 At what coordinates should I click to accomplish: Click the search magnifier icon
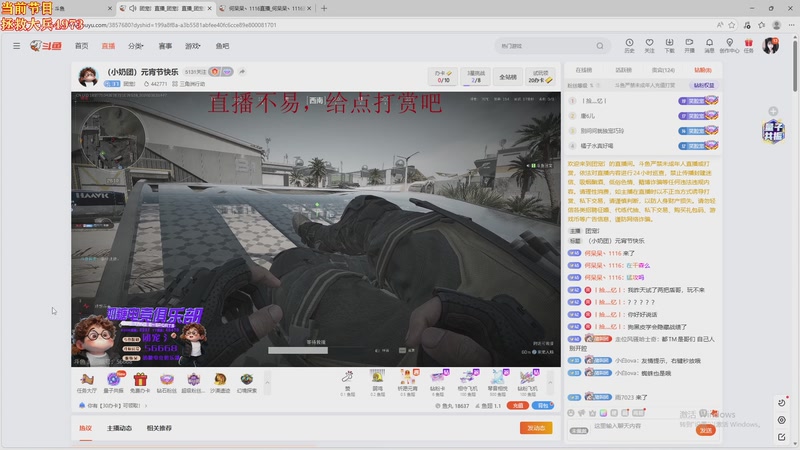click(600, 46)
